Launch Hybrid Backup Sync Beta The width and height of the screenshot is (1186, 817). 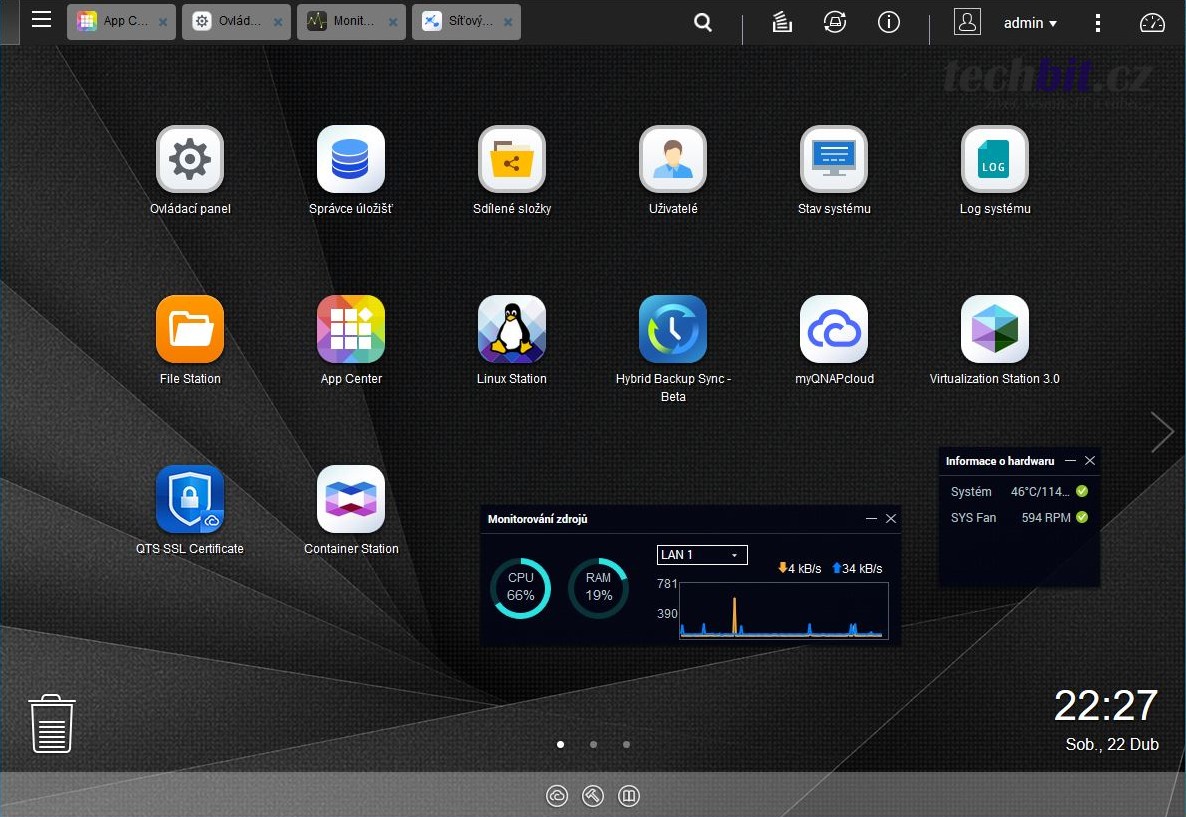[673, 329]
